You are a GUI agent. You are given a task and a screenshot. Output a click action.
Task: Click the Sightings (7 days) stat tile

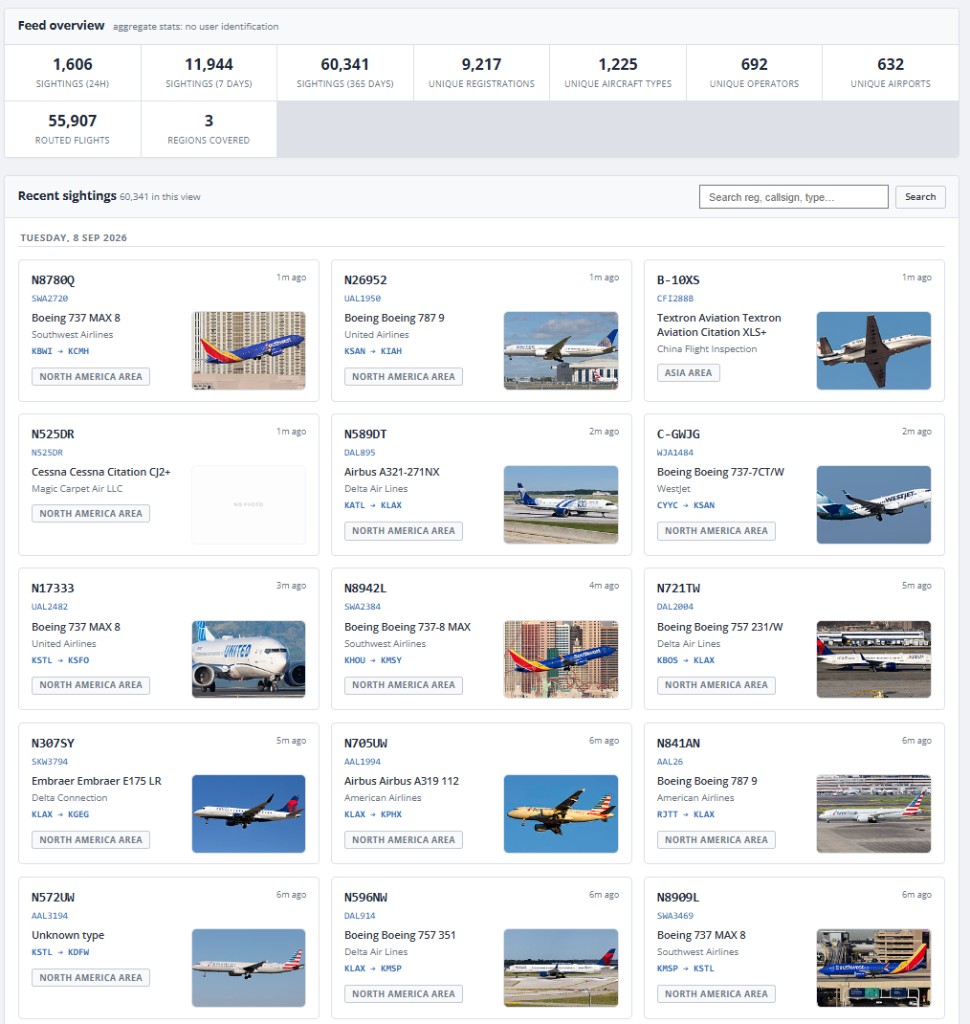pyautogui.click(x=209, y=72)
